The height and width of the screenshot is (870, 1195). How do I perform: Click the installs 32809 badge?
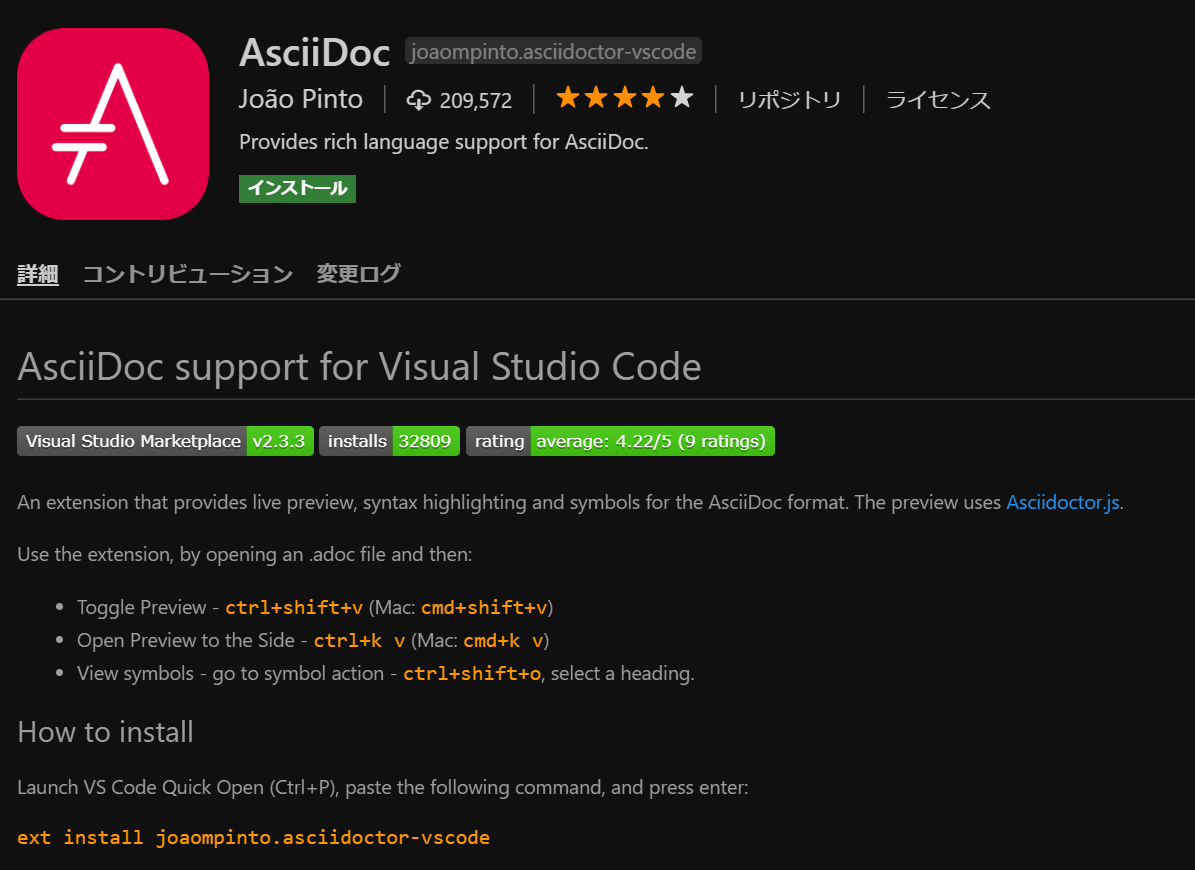tap(389, 441)
